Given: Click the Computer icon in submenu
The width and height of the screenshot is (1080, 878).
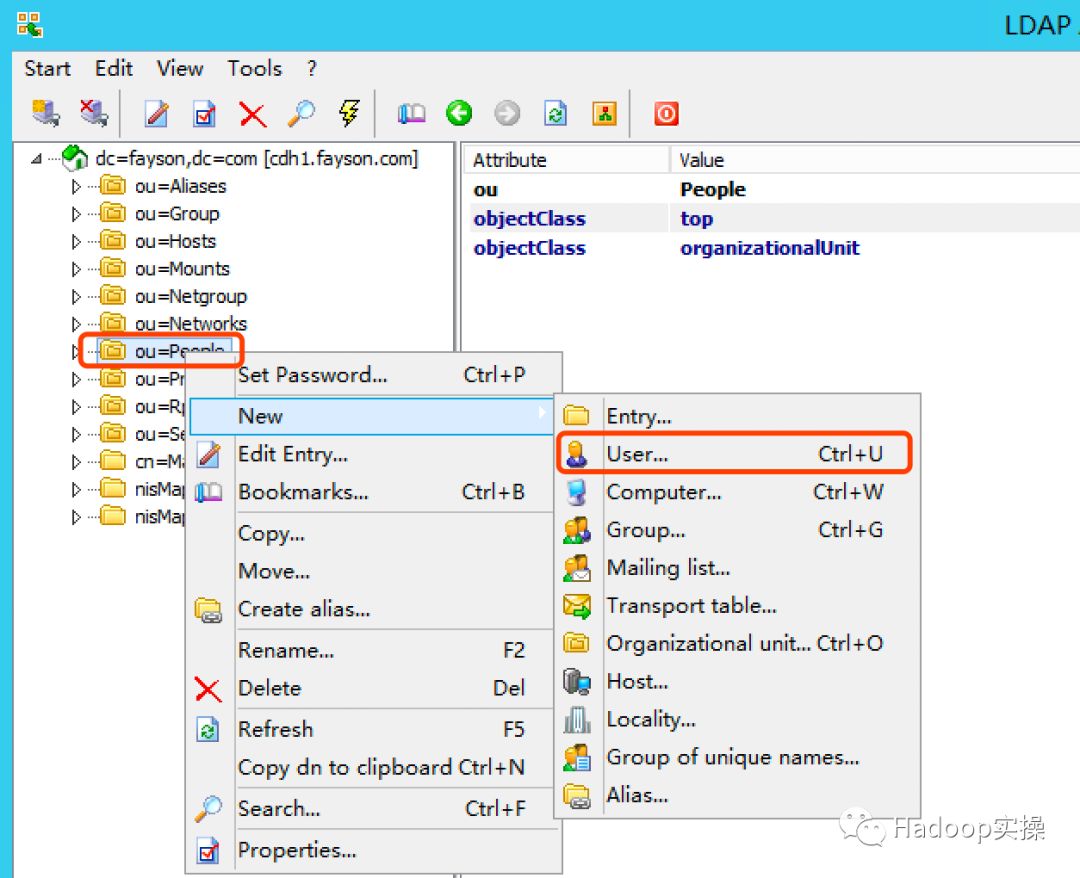Looking at the screenshot, I should click(577, 492).
